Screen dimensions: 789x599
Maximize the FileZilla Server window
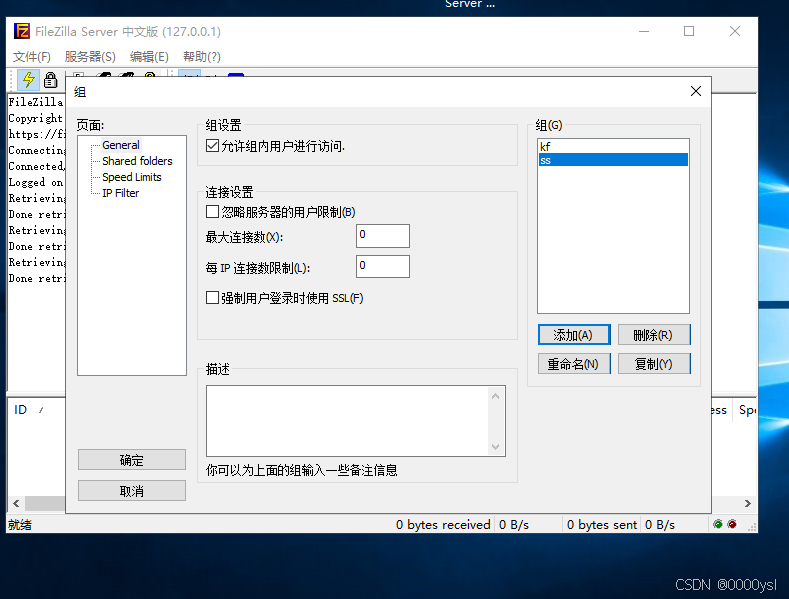pyautogui.click(x=689, y=31)
